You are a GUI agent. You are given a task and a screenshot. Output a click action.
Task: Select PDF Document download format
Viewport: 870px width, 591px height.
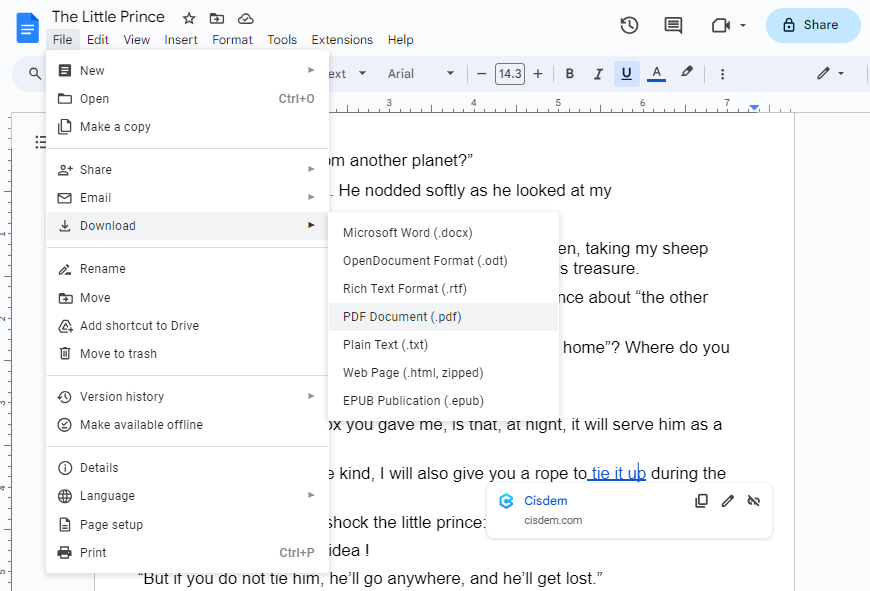pyautogui.click(x=403, y=316)
